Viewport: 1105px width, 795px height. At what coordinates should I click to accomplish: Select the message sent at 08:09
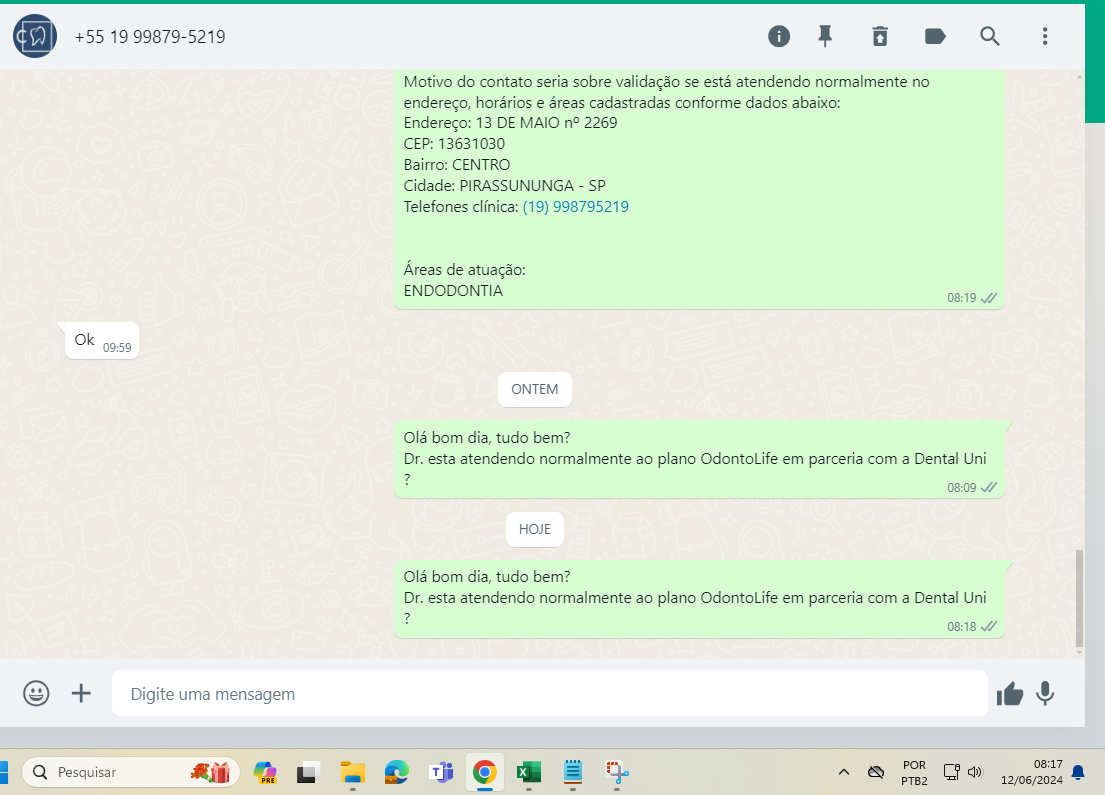point(699,459)
